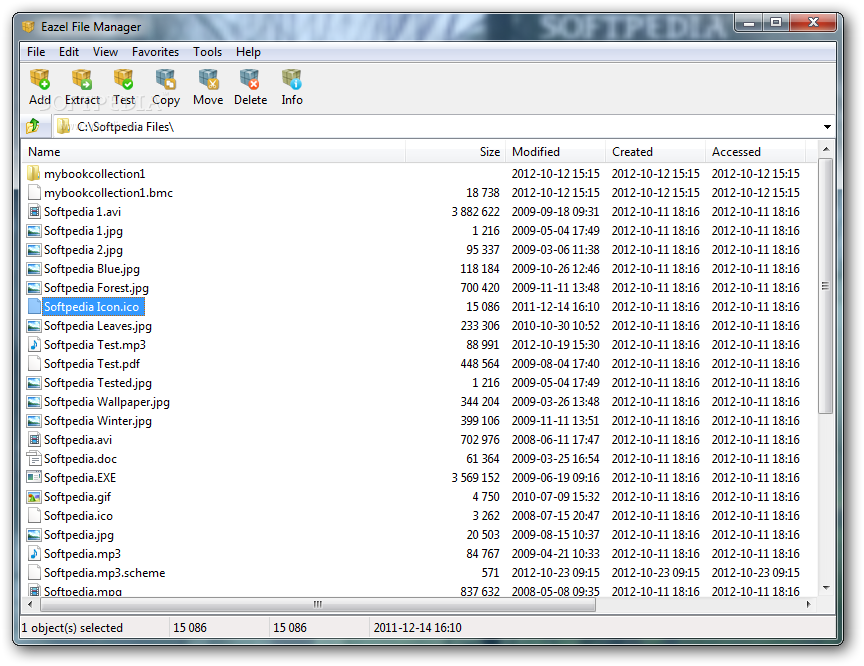
Task: Click the vertical scrollbar down arrow
Action: pyautogui.click(x=825, y=588)
